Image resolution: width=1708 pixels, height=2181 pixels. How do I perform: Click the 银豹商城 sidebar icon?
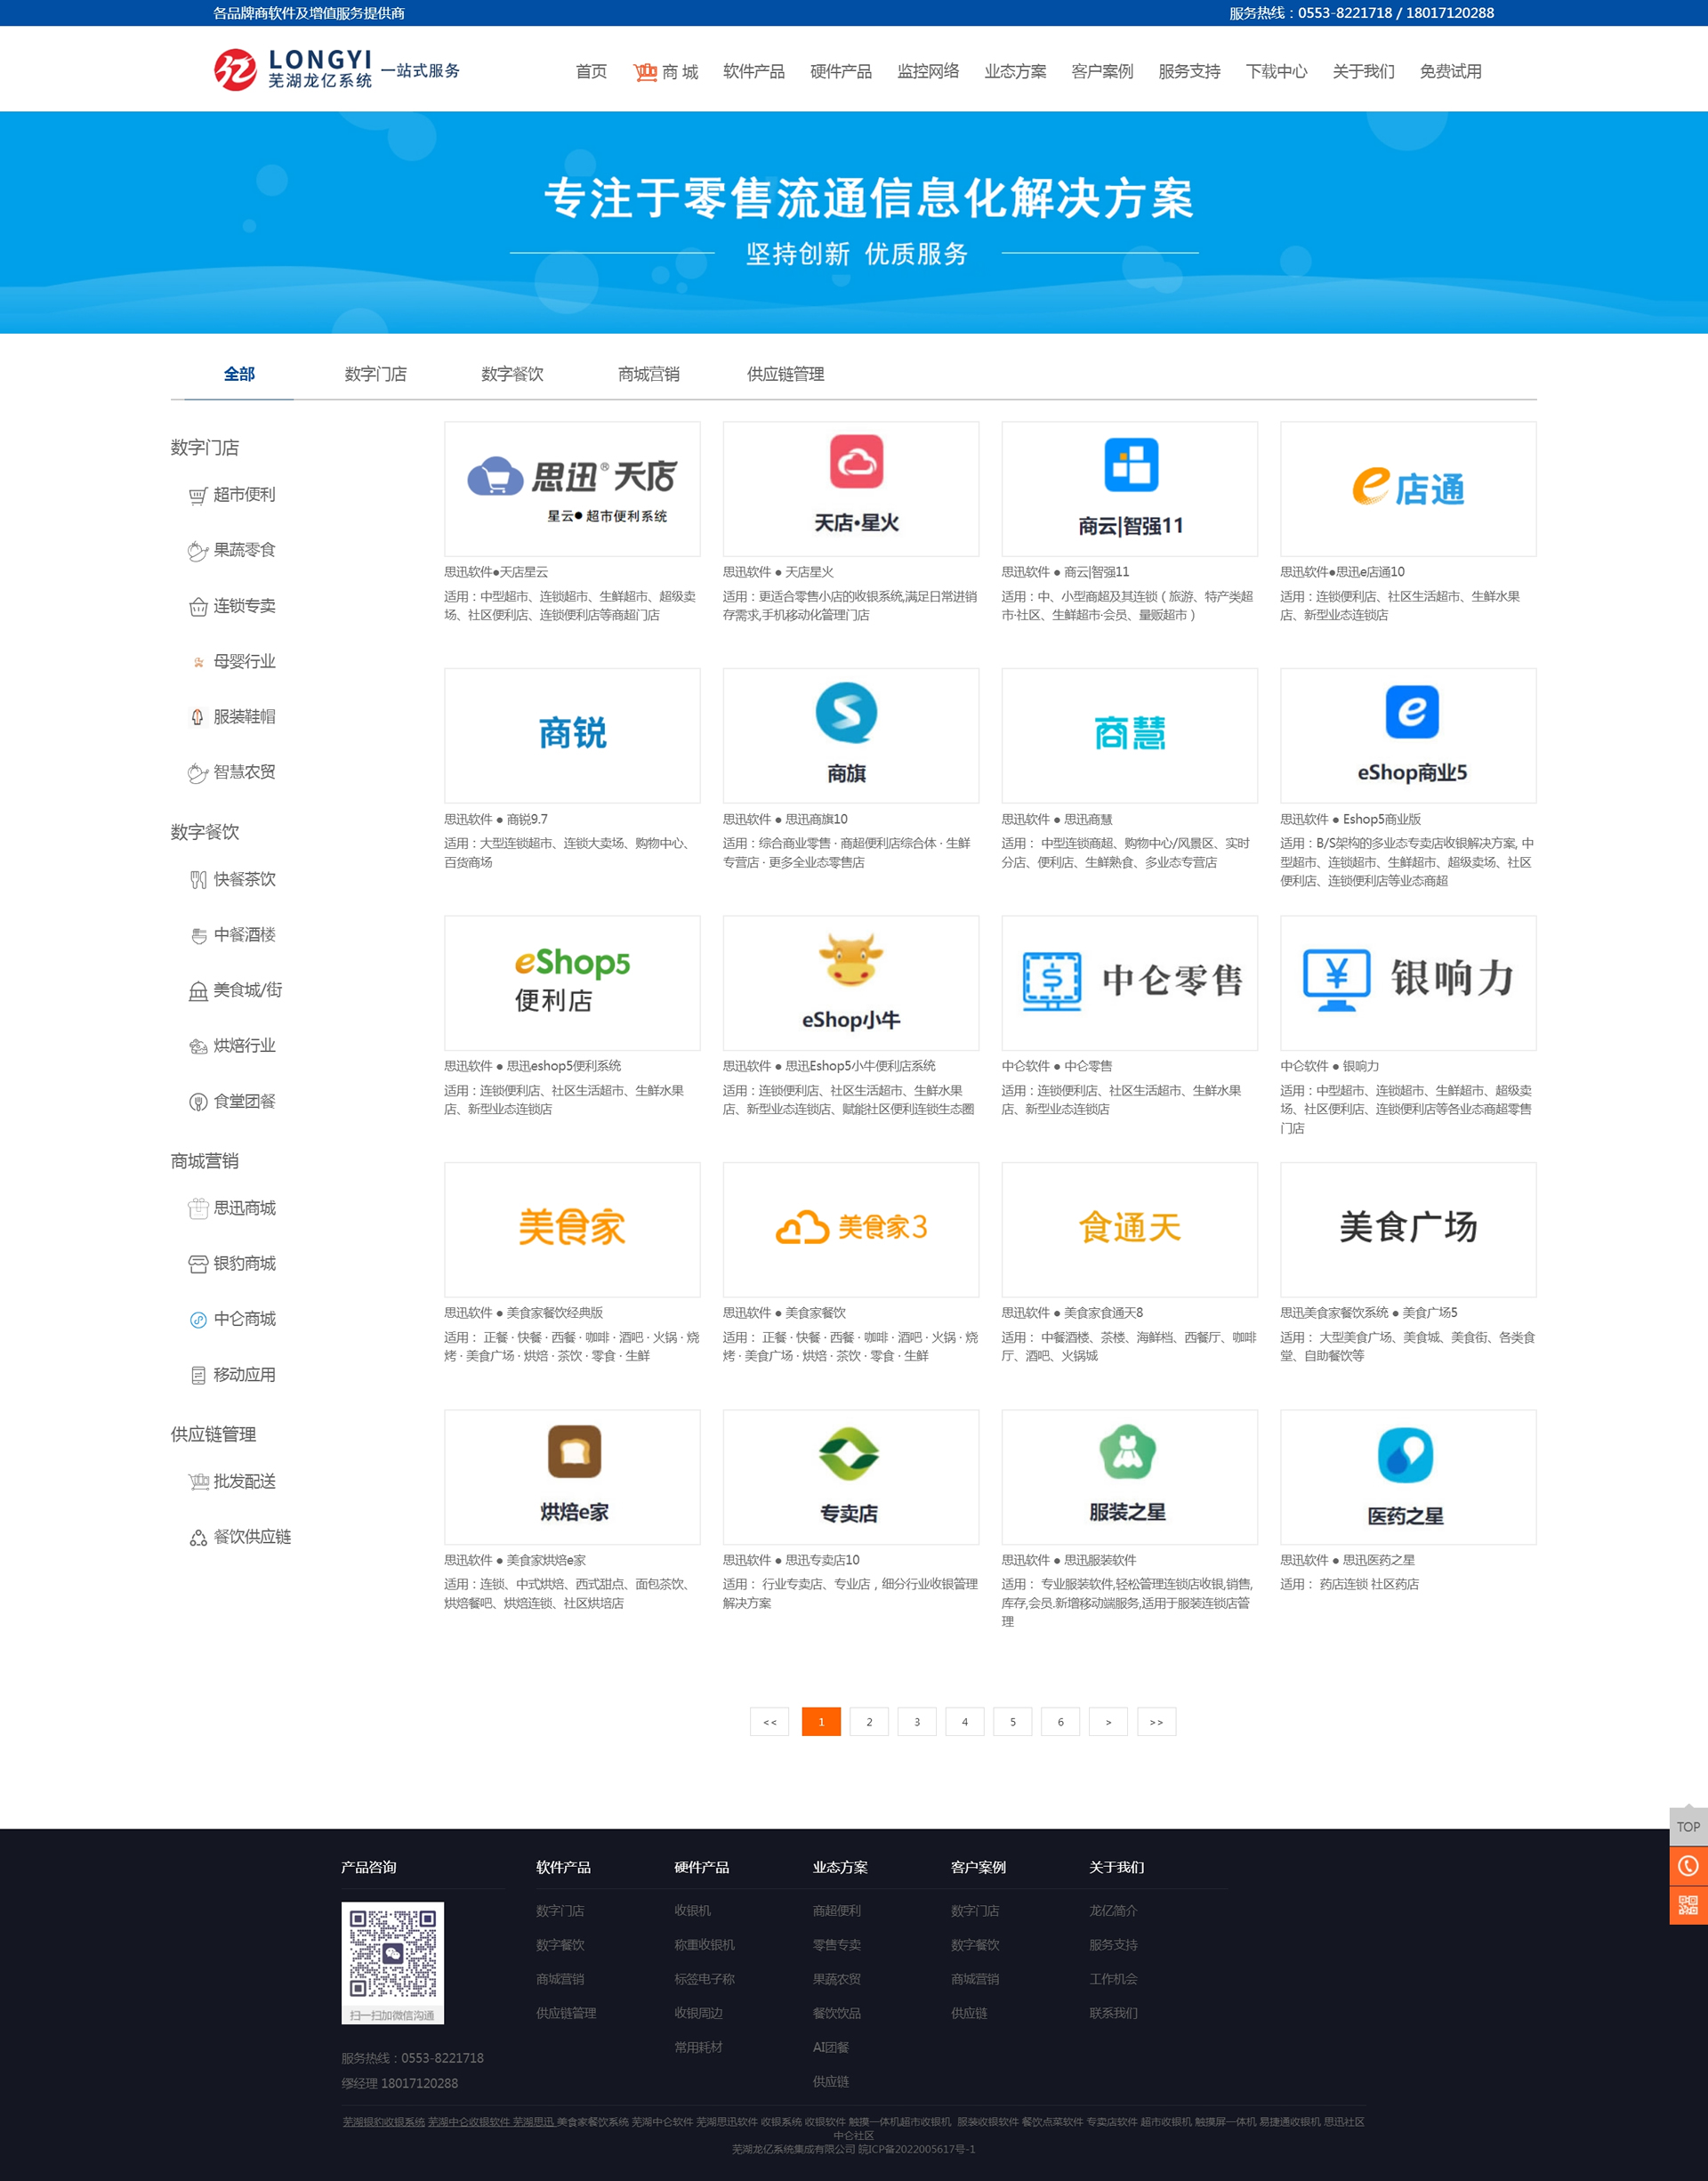click(x=198, y=1264)
